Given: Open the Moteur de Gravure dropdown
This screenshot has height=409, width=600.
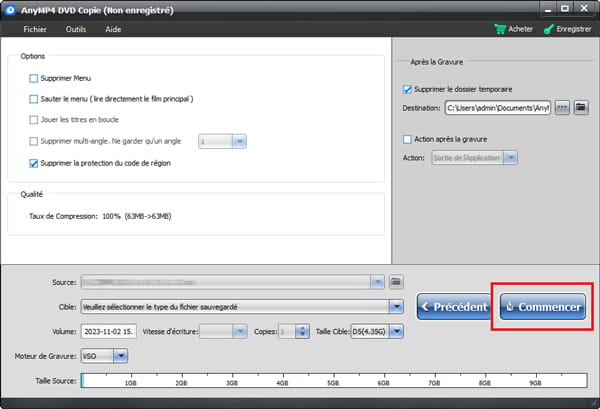Looking at the screenshot, I should 104,356.
